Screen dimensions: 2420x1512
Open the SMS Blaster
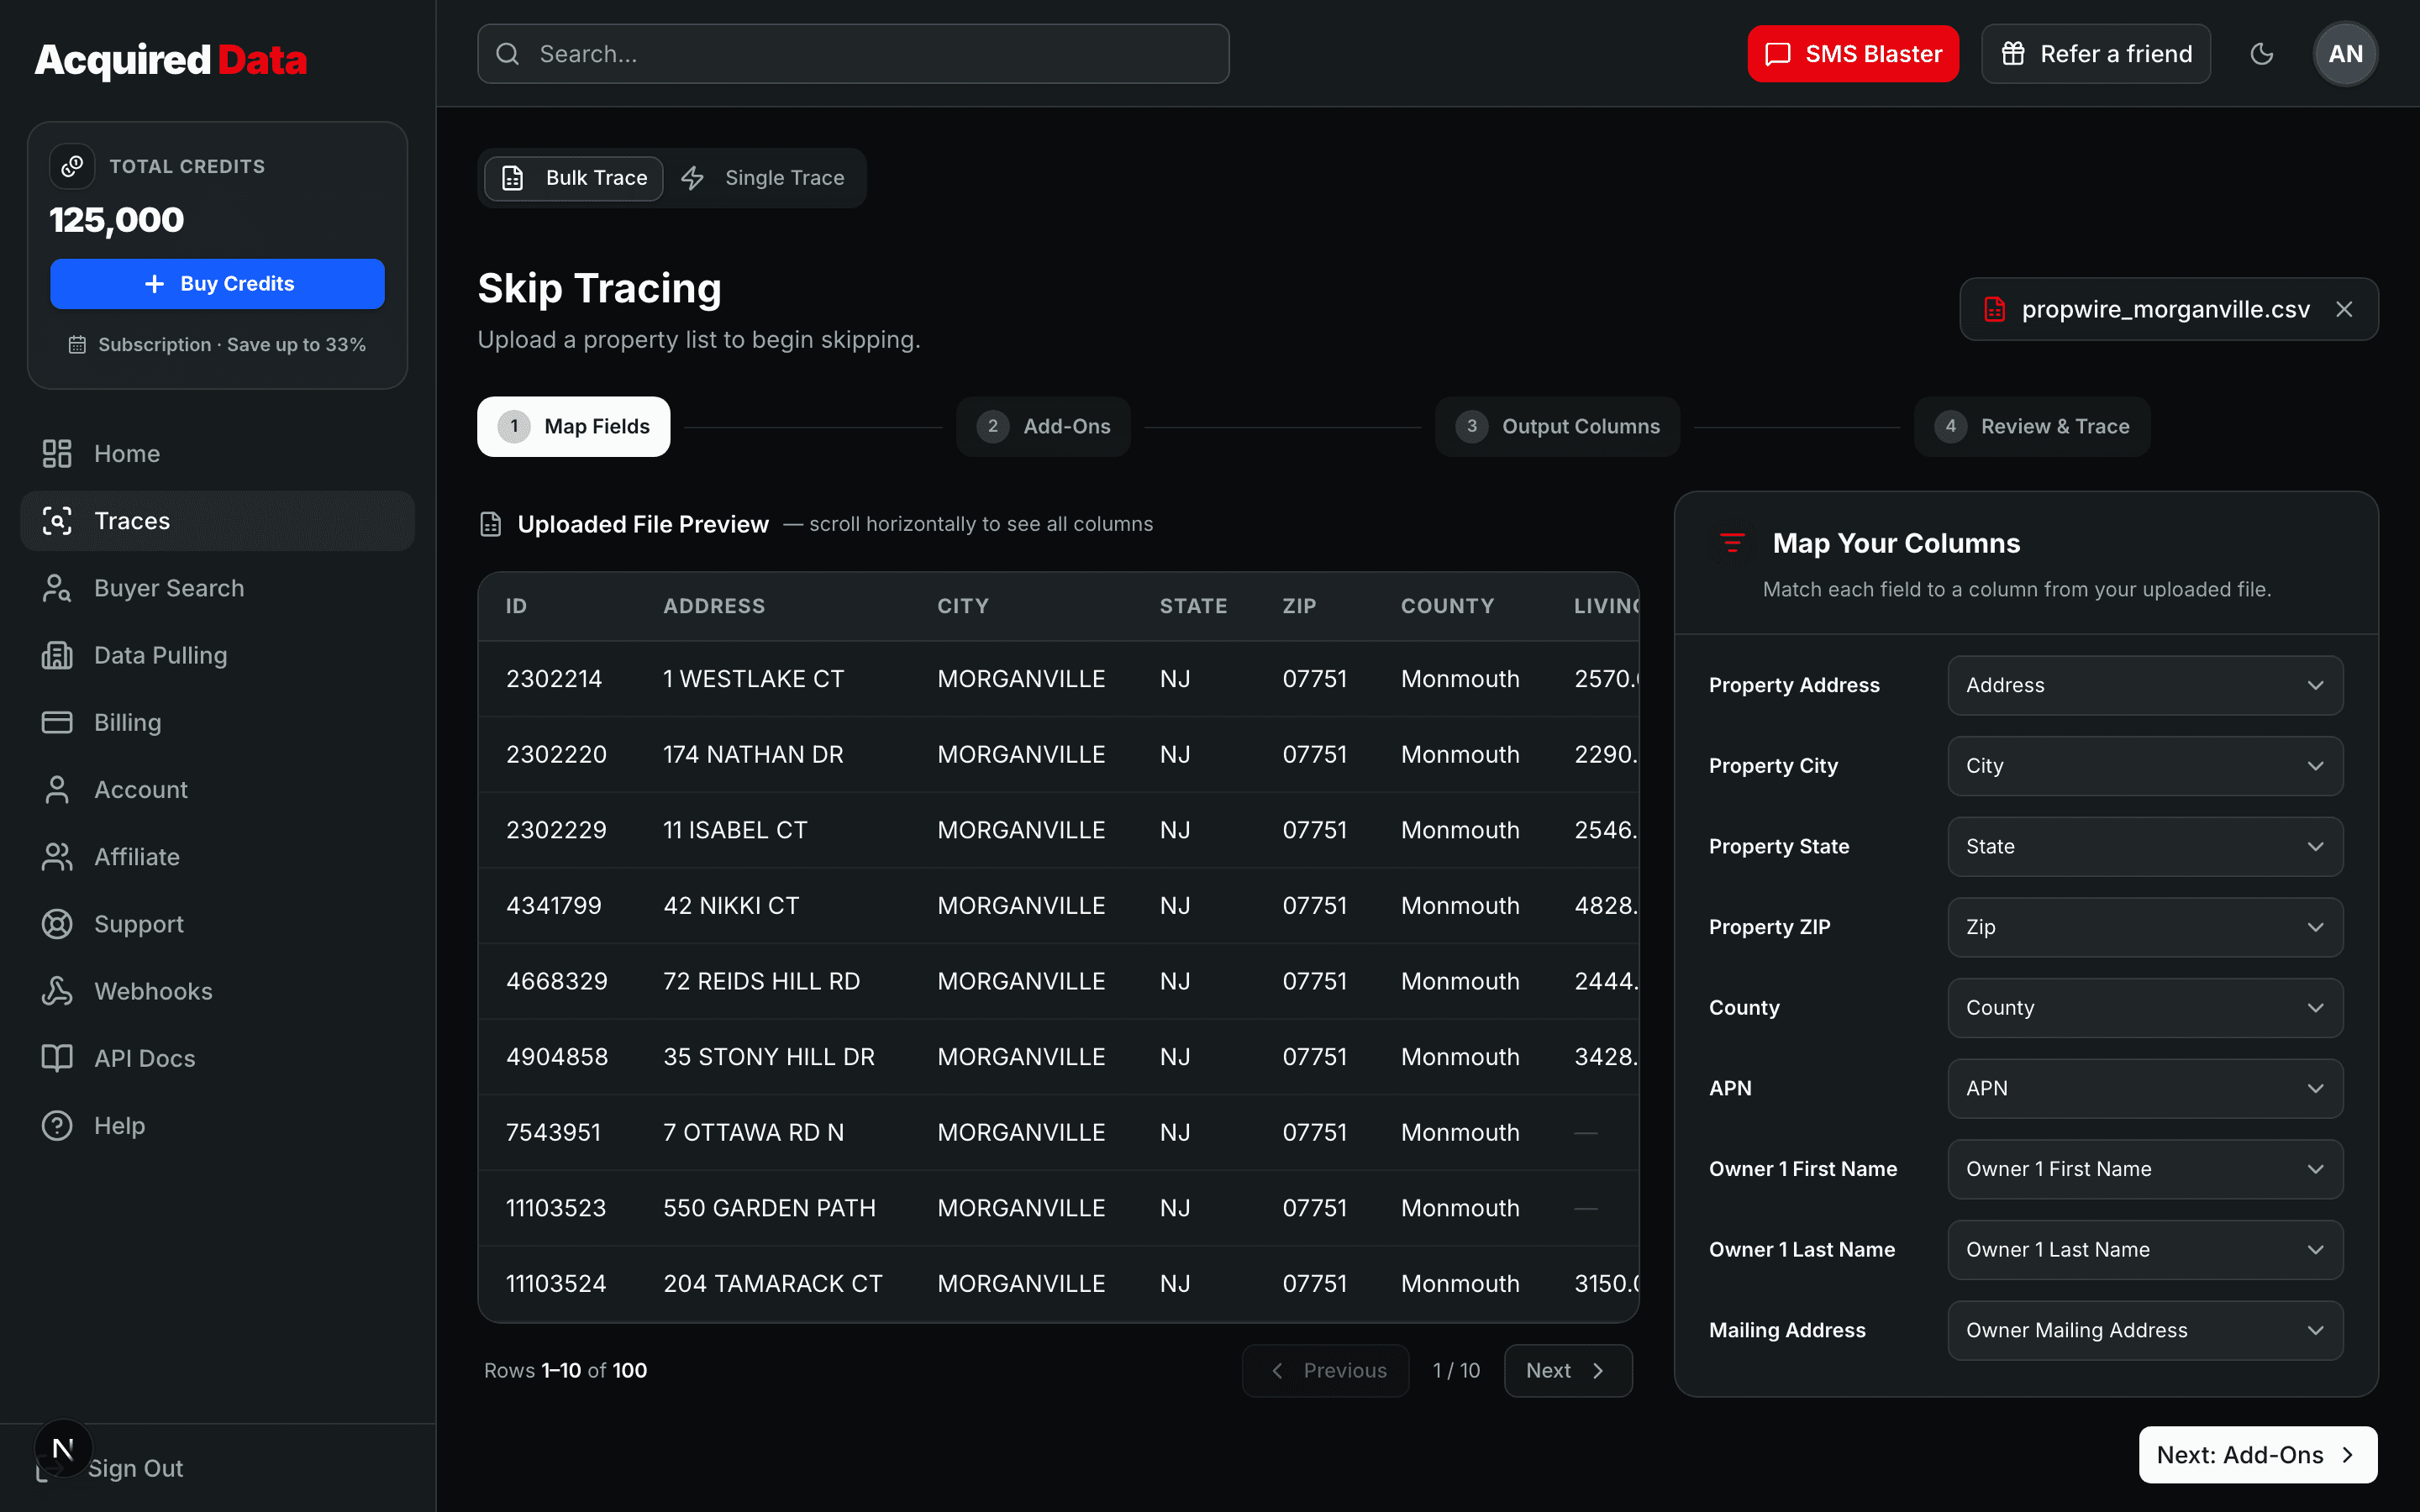tap(1853, 54)
